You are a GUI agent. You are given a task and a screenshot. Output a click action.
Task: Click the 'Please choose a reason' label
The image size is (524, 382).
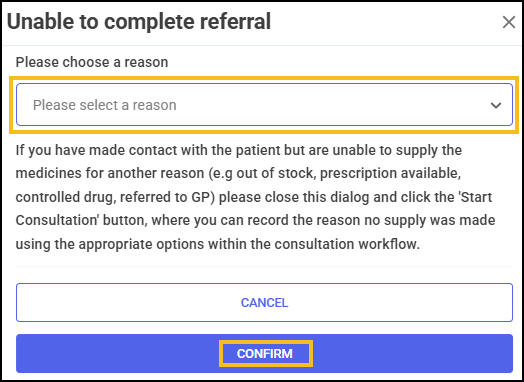92,62
